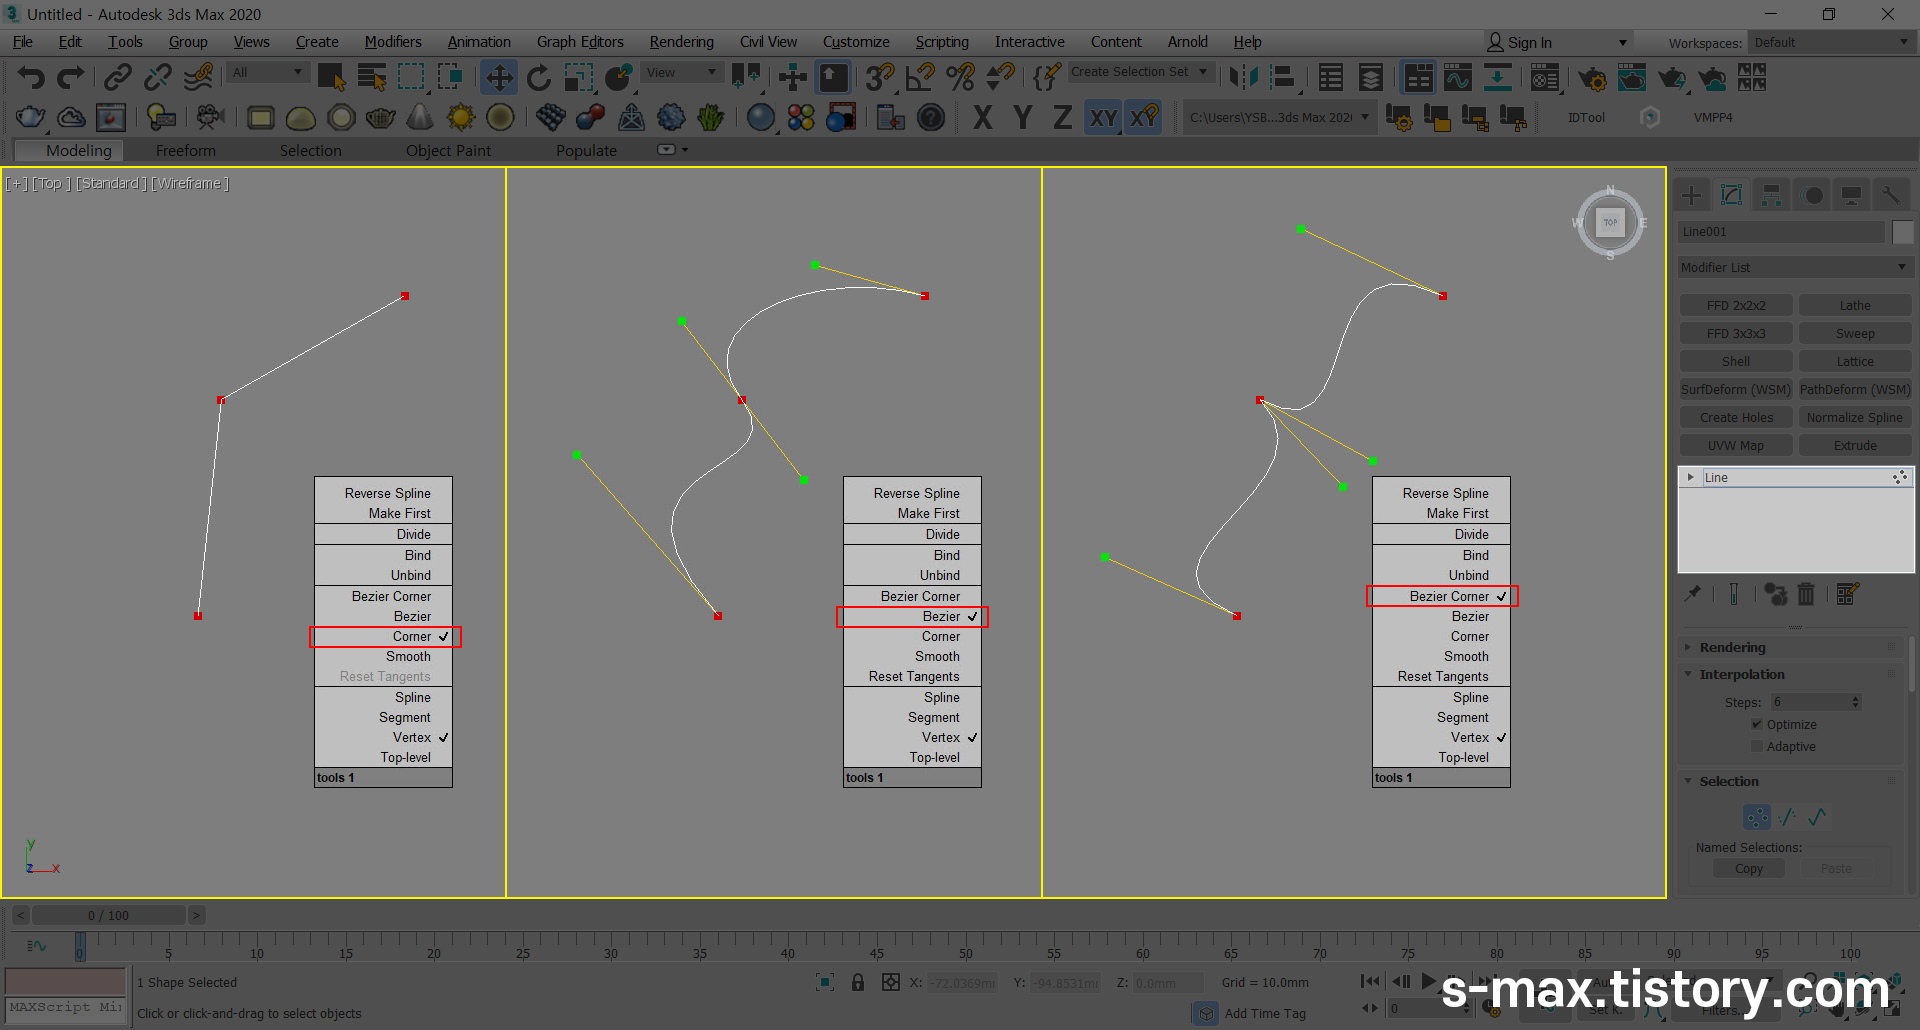
Task: Open the selection filter All dropdown
Action: tap(266, 72)
